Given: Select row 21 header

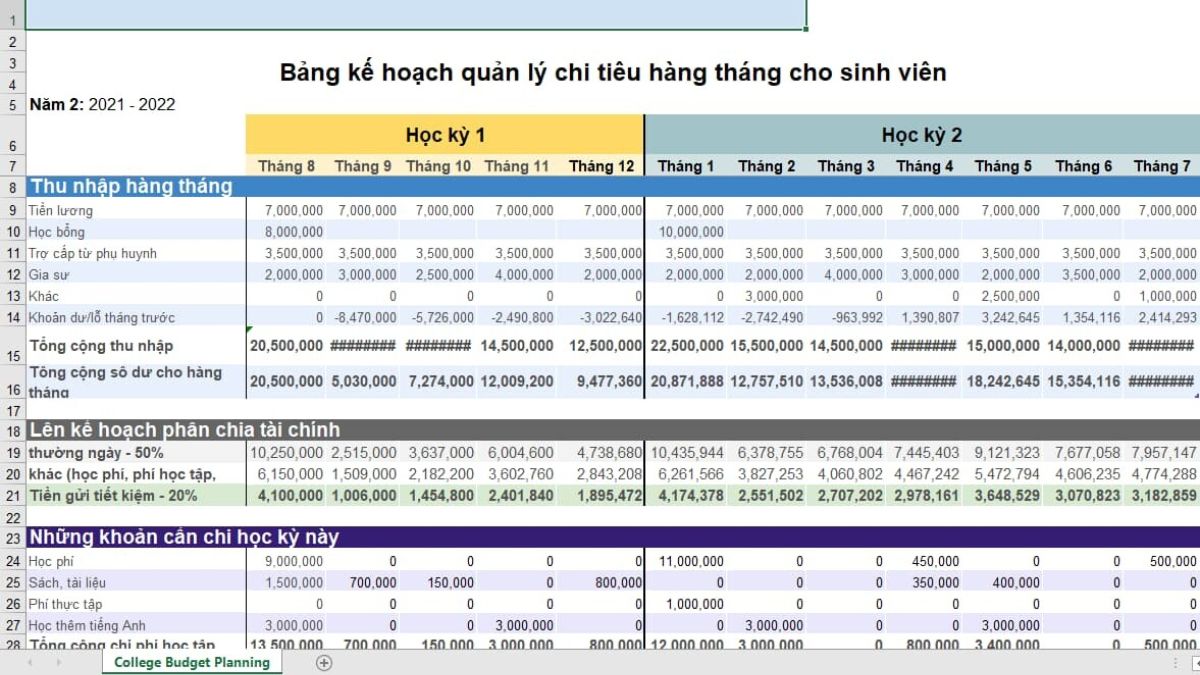Looking at the screenshot, I should 12,496.
